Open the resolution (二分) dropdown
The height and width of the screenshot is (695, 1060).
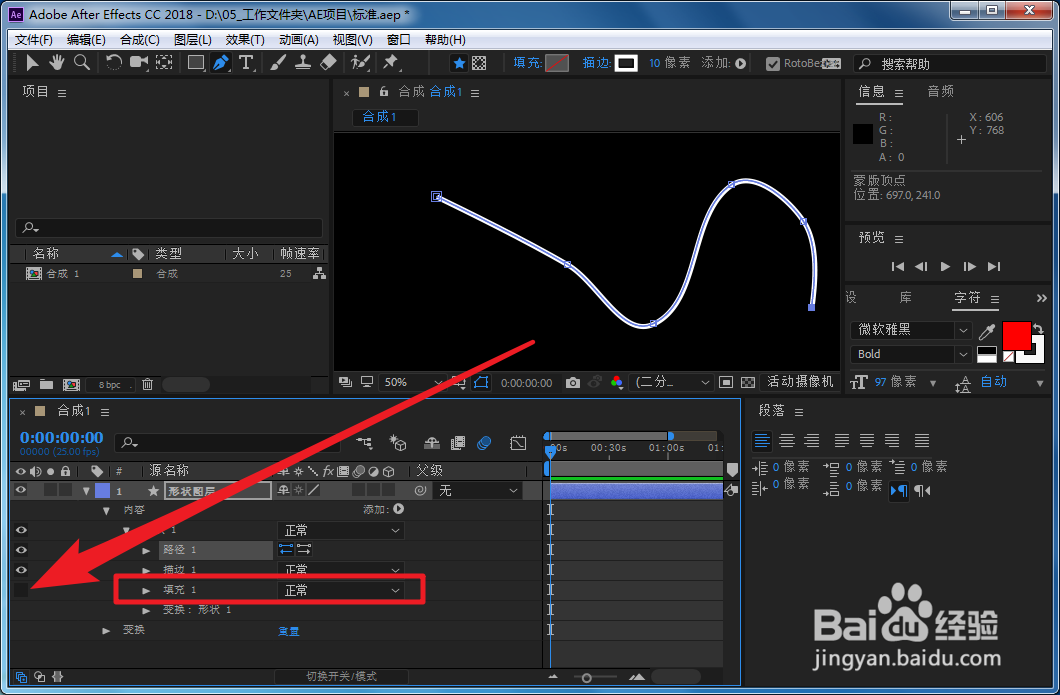point(672,383)
